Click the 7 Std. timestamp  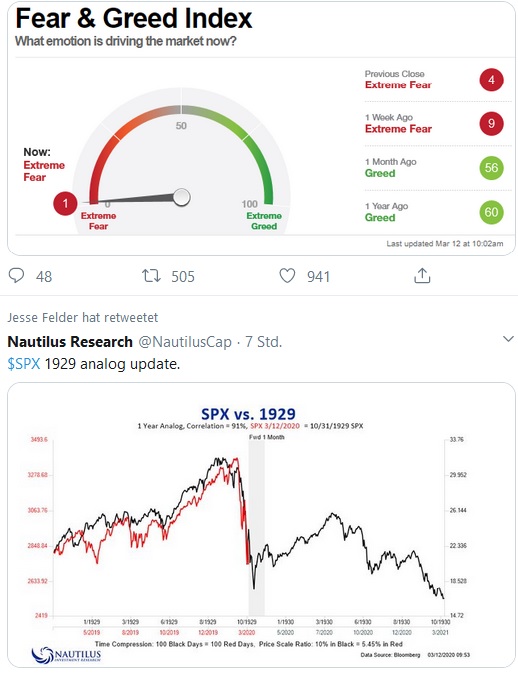pyautogui.click(x=263, y=342)
